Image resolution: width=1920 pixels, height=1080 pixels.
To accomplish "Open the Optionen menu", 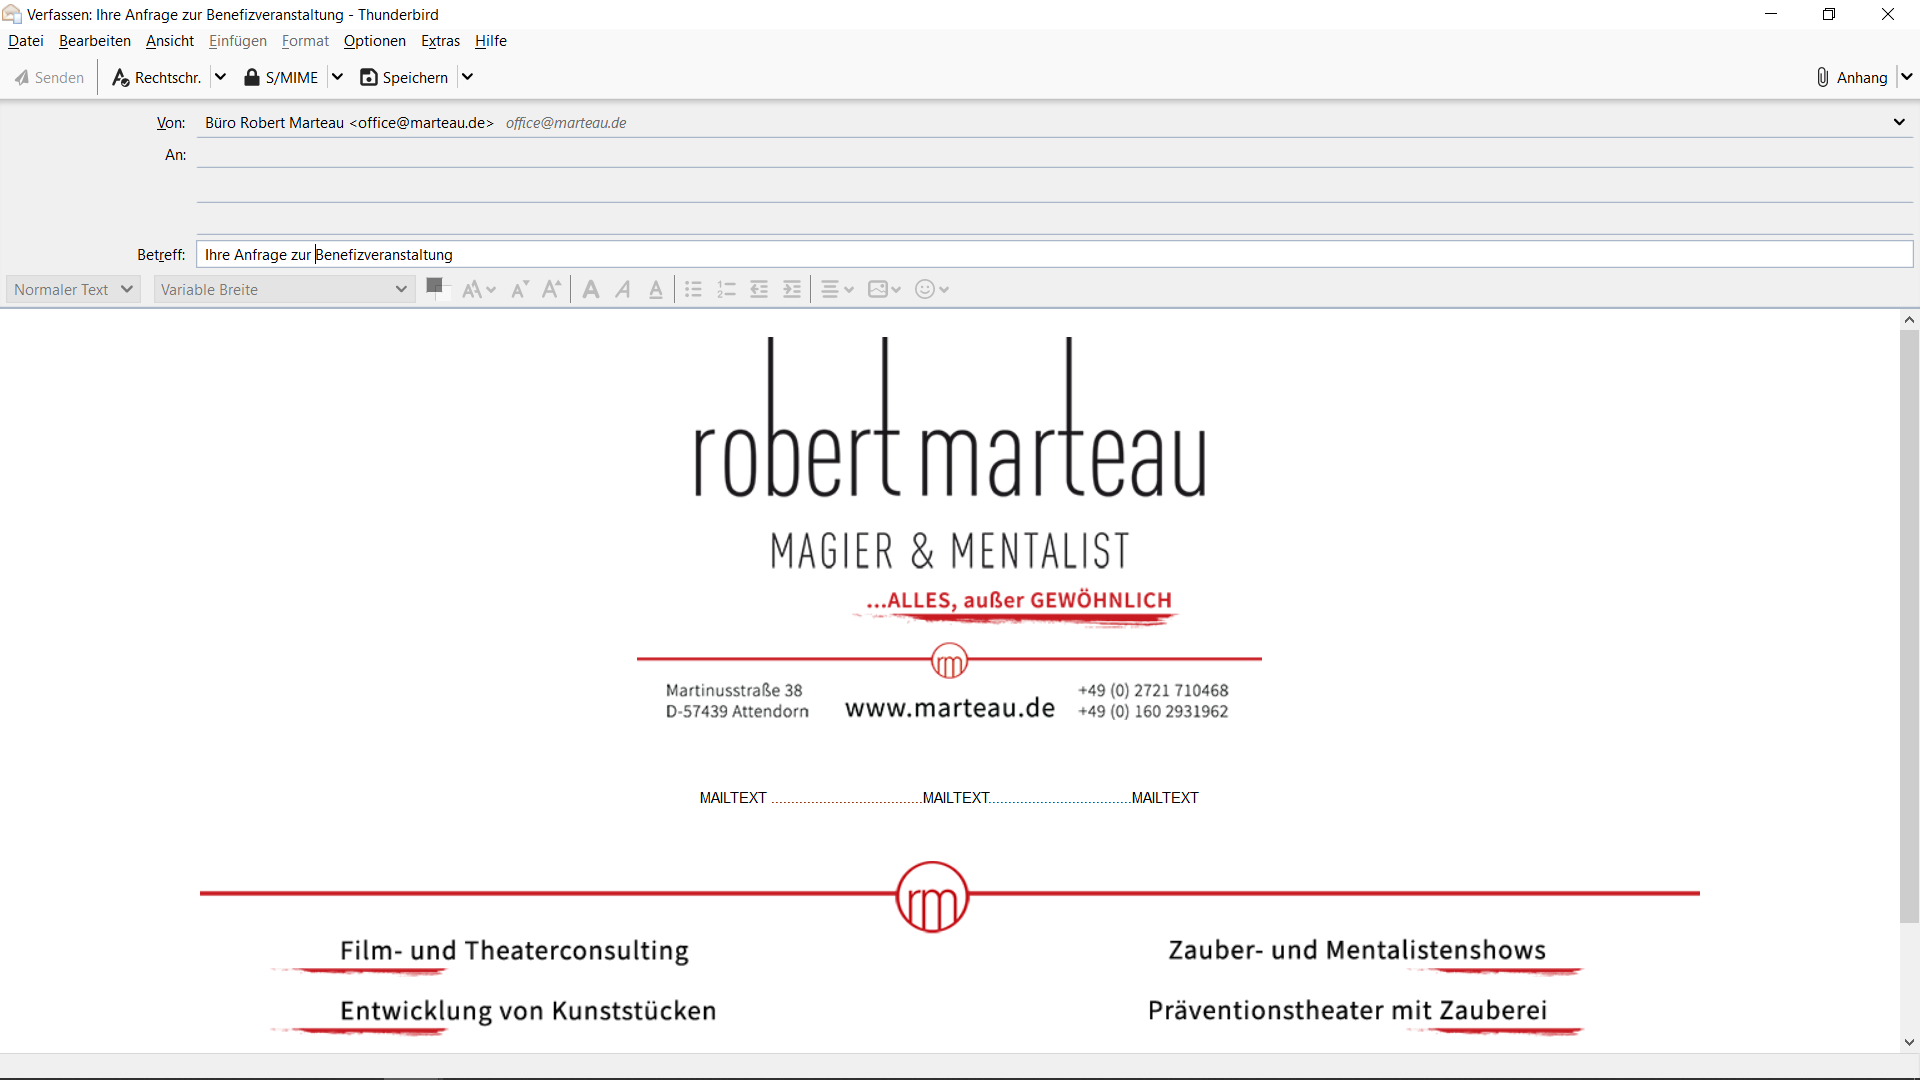I will [374, 41].
